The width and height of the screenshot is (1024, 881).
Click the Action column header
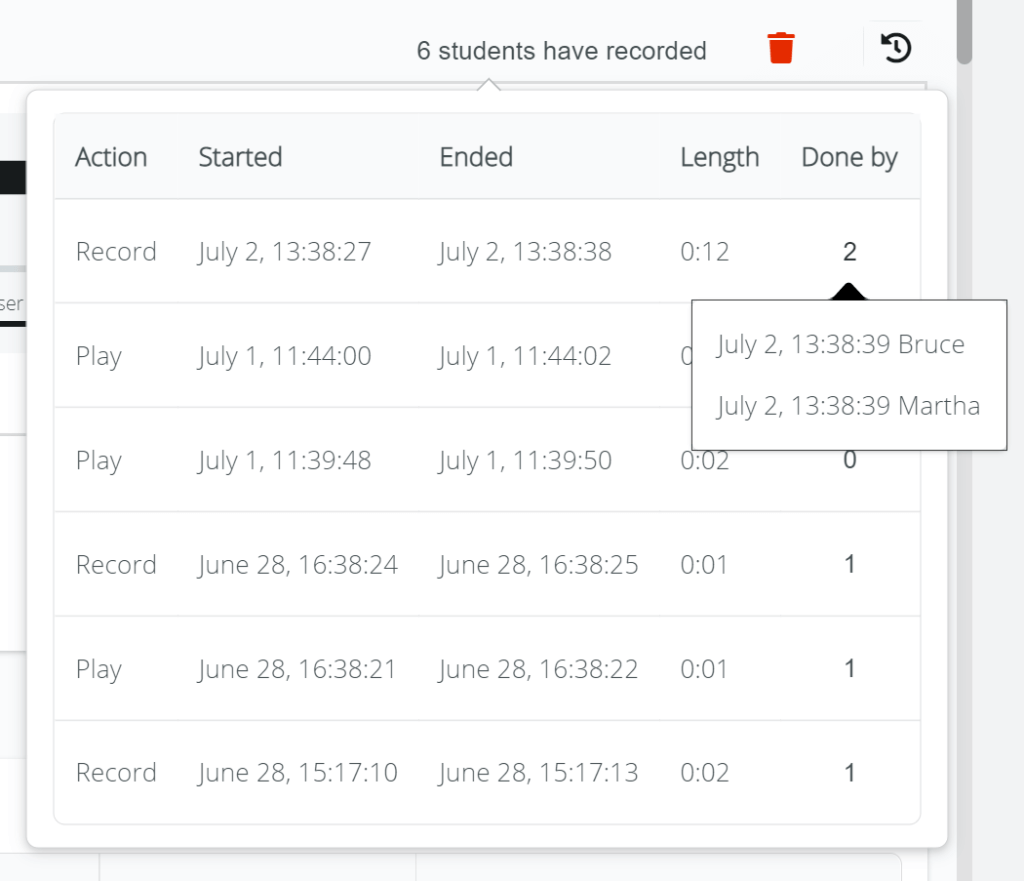tap(111, 157)
